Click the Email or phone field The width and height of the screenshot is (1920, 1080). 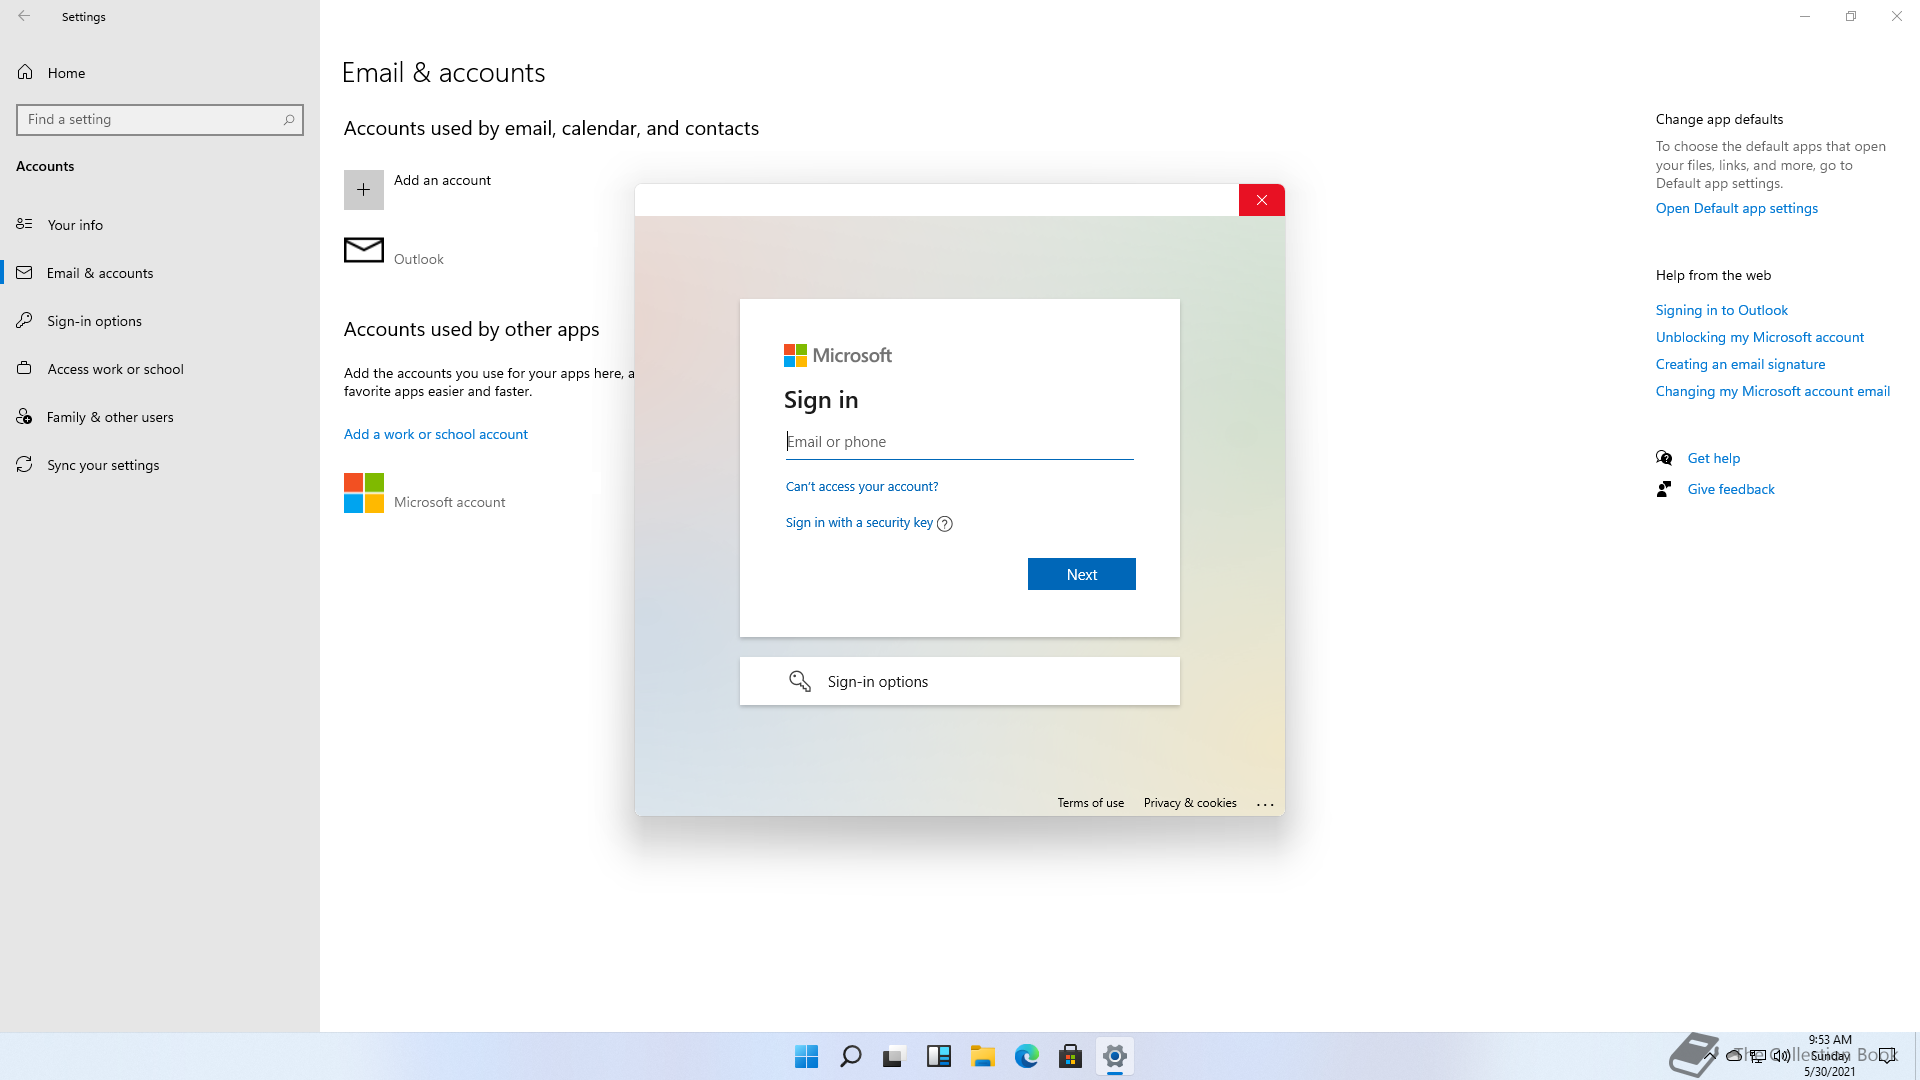coord(960,442)
